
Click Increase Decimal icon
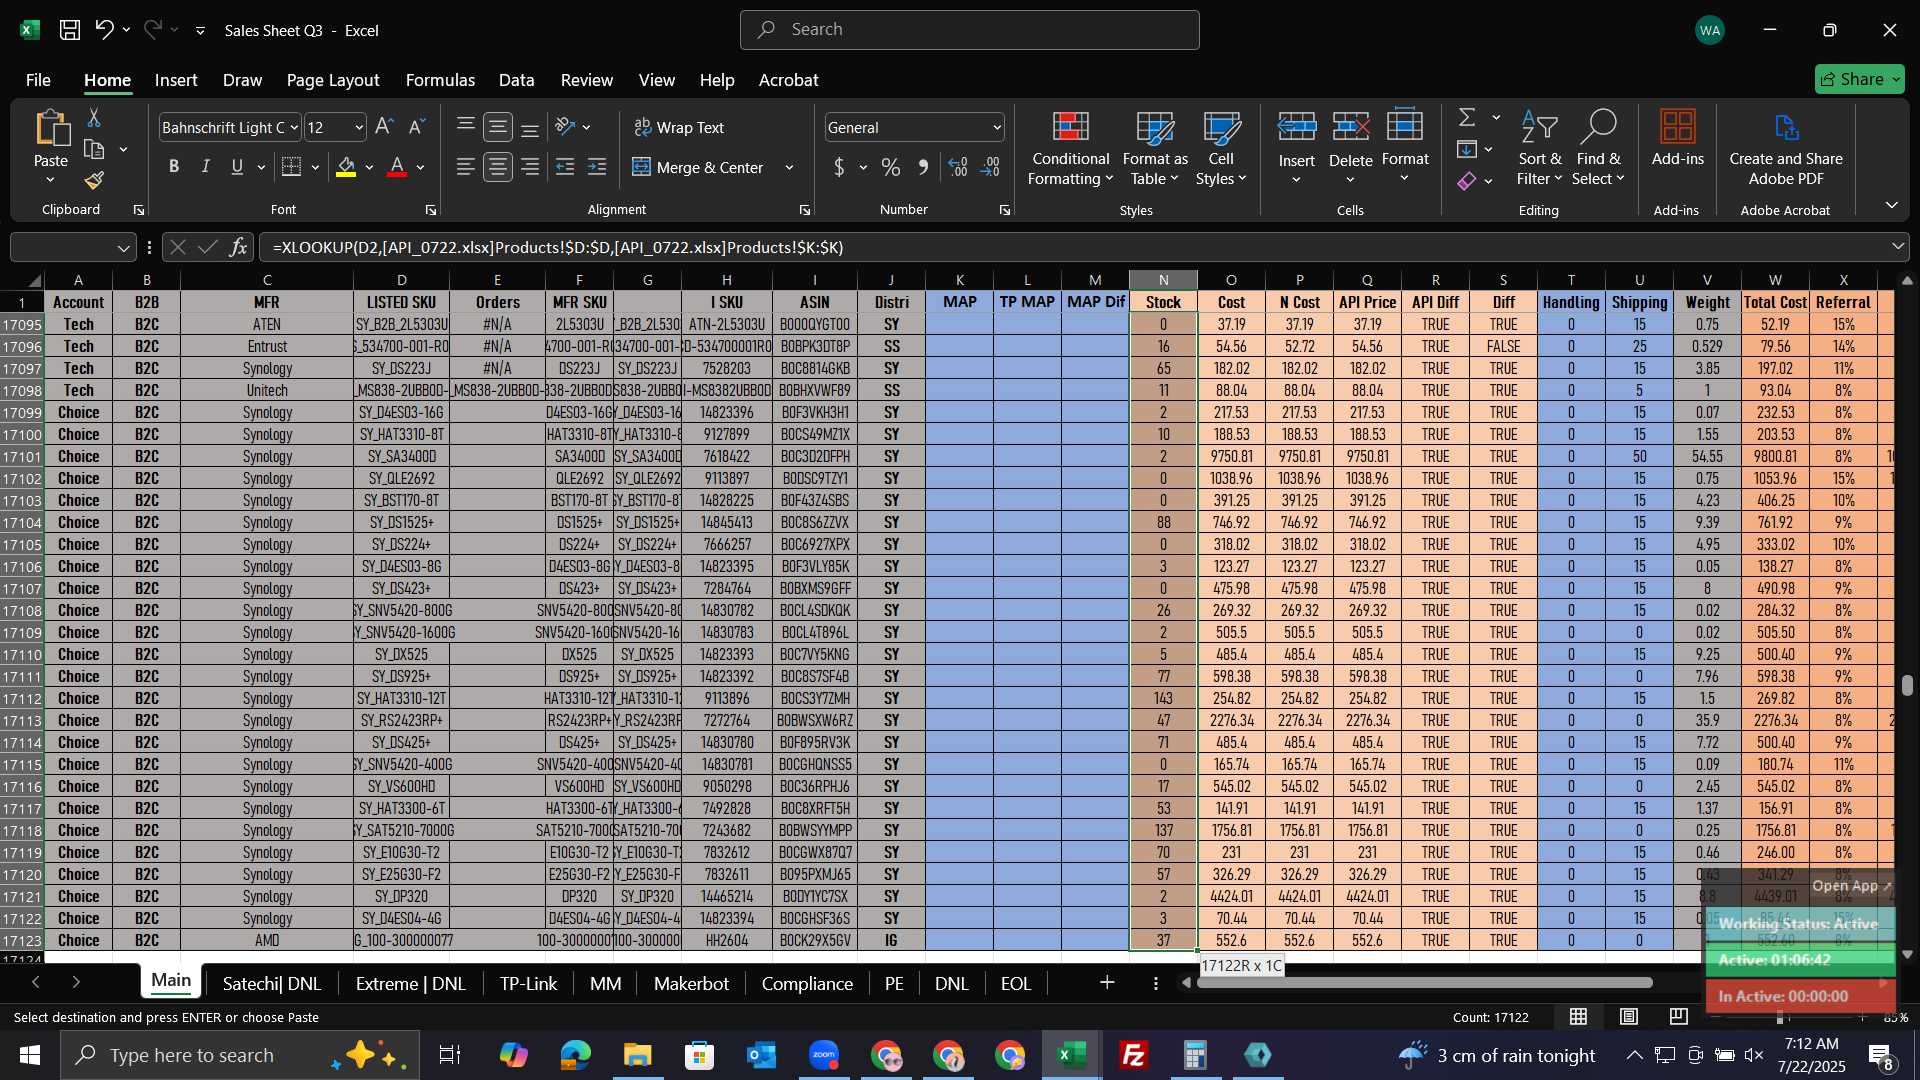958,167
